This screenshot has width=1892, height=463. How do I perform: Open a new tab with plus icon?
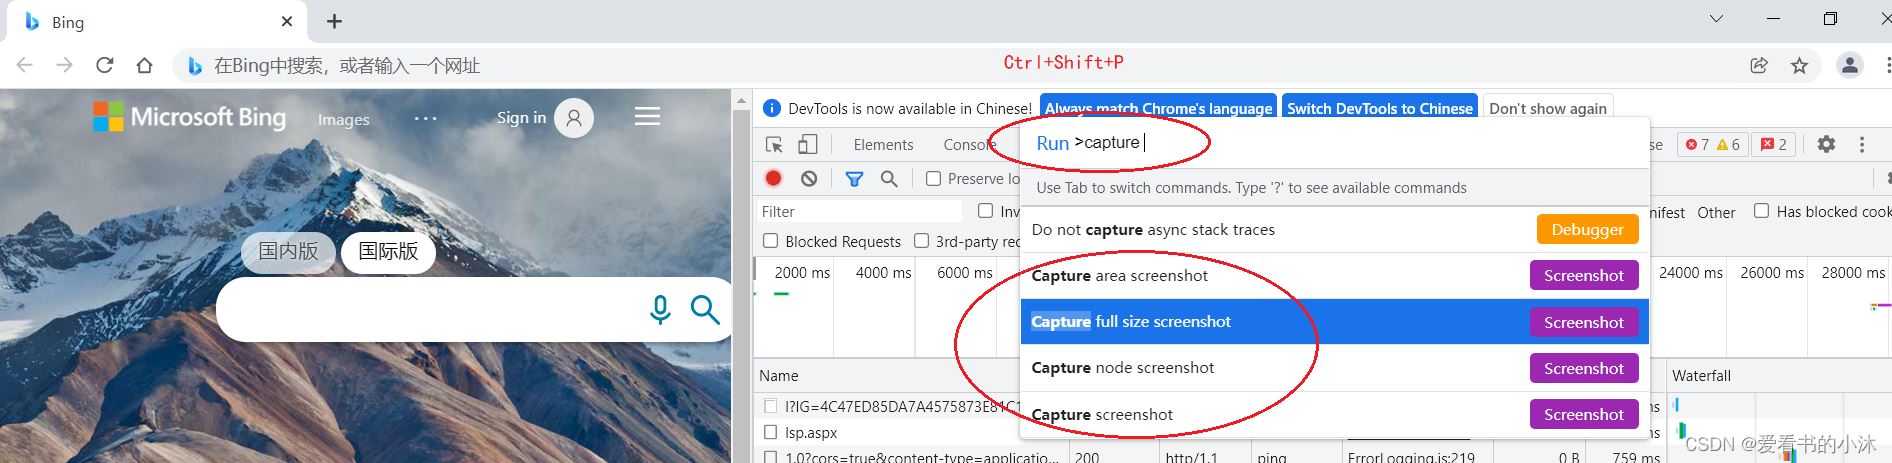pyautogui.click(x=334, y=21)
